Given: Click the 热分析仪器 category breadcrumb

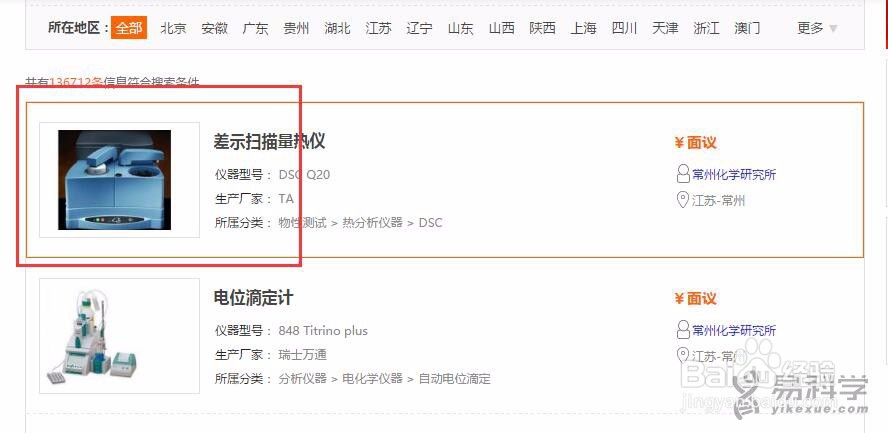Looking at the screenshot, I should pyautogui.click(x=372, y=223).
